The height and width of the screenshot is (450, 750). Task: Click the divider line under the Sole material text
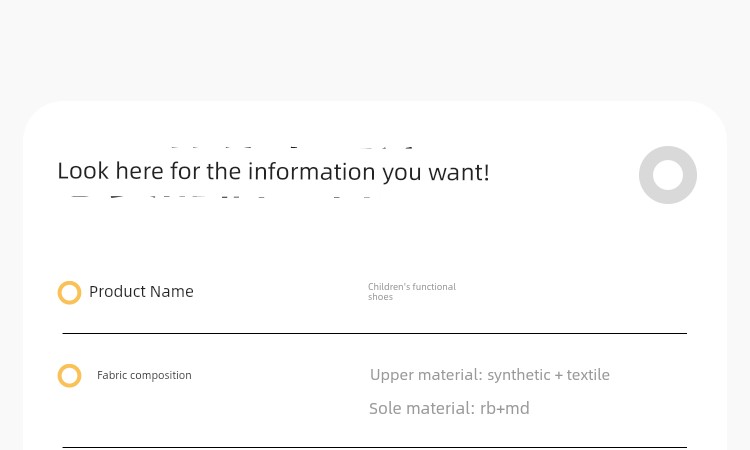(x=375, y=447)
